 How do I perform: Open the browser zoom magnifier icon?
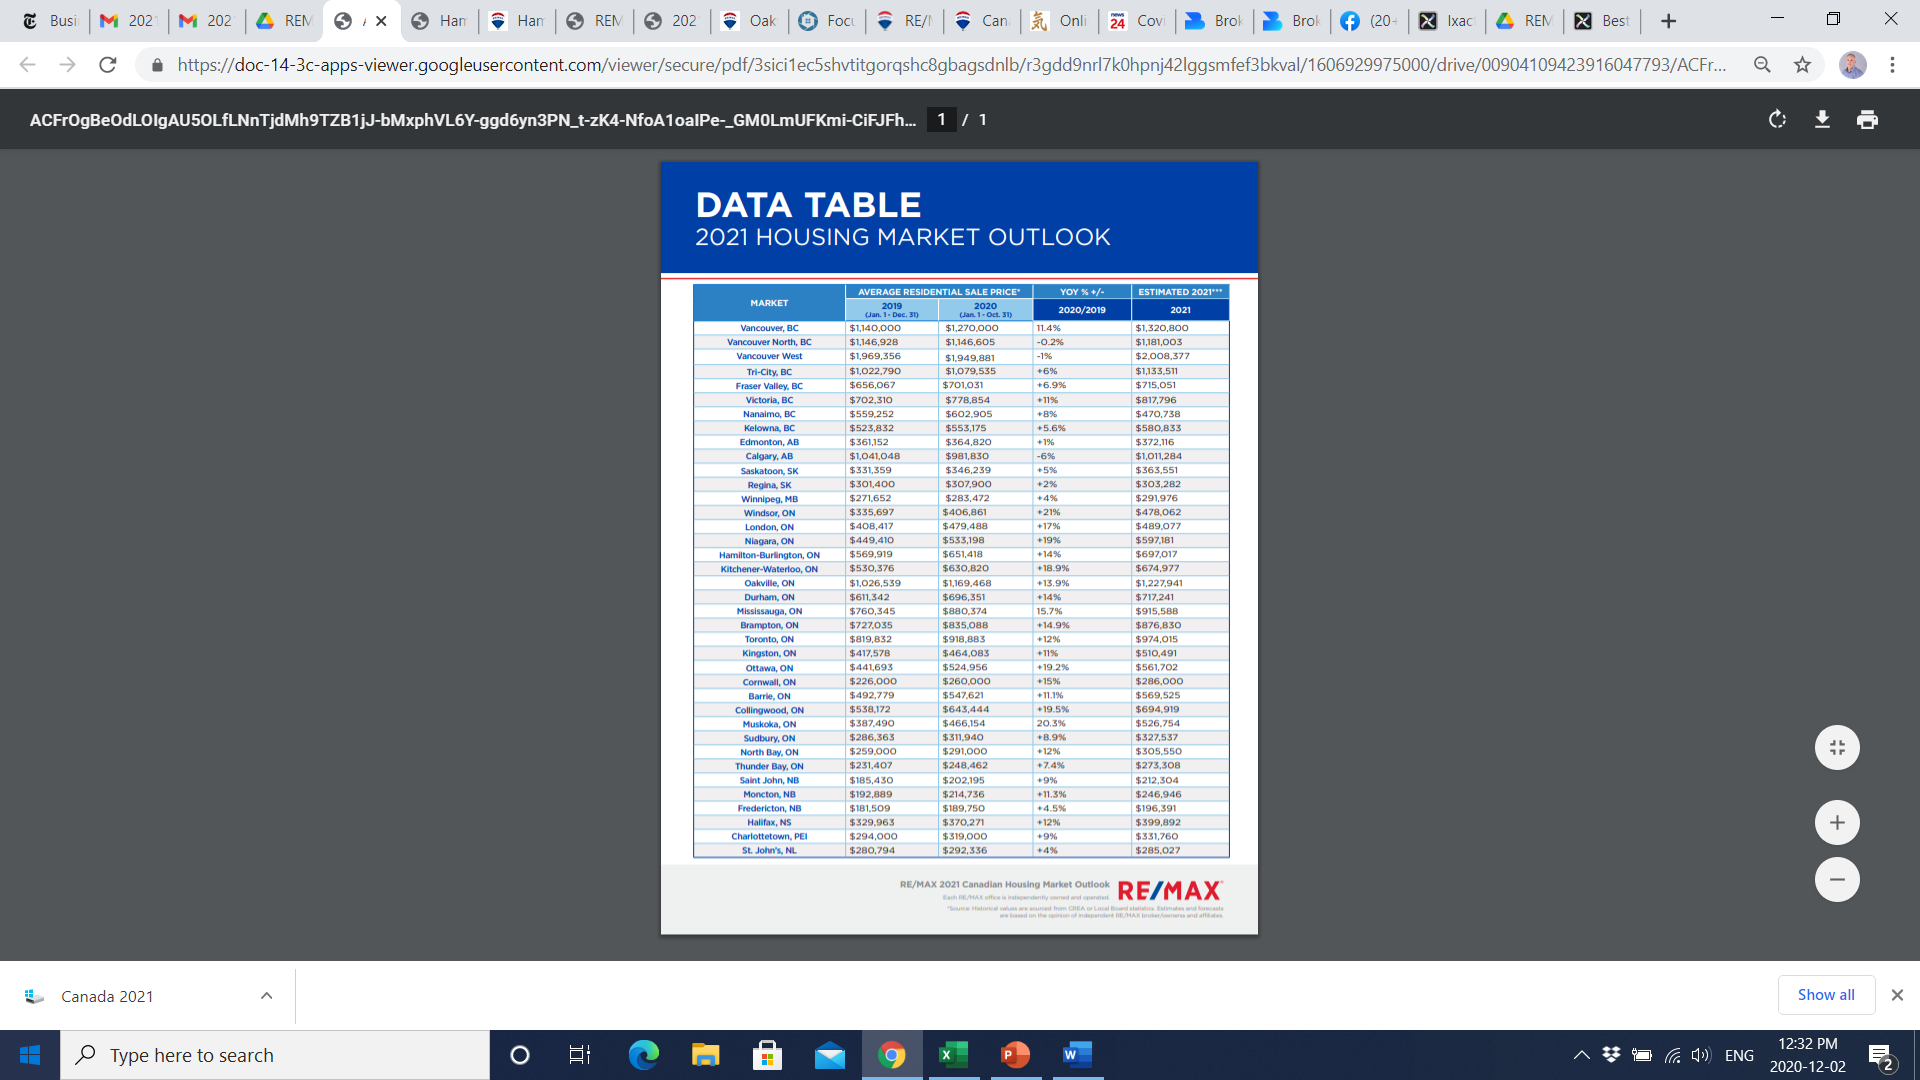1762,65
